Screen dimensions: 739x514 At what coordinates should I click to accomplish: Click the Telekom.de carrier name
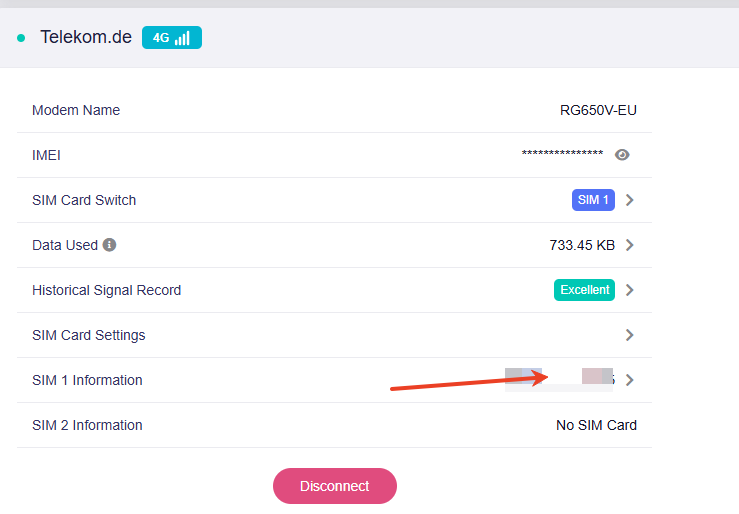pos(86,38)
